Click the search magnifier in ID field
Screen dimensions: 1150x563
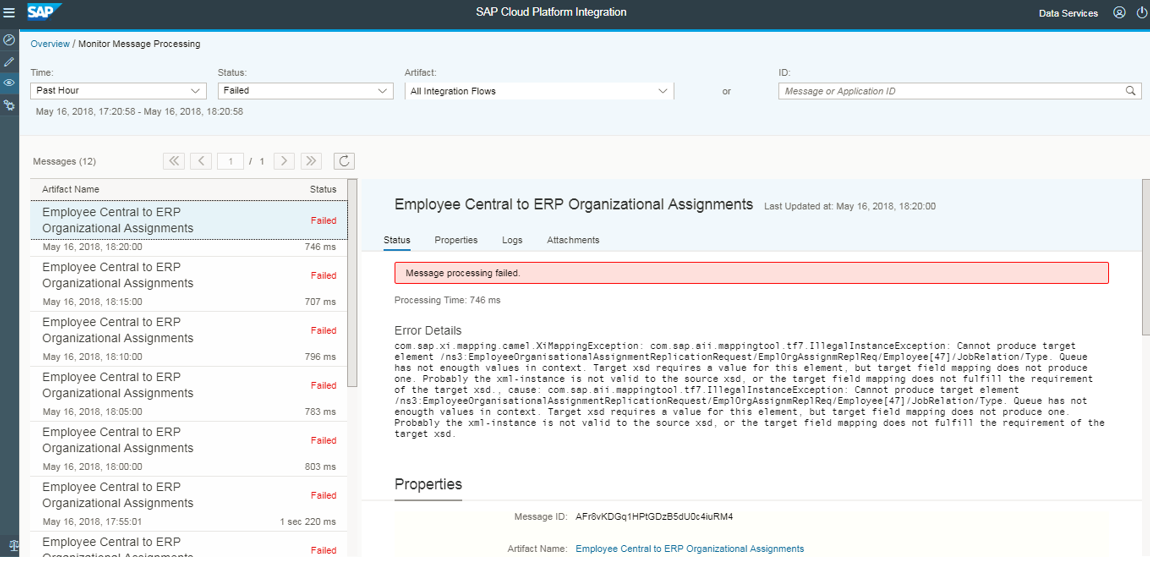pyautogui.click(x=1130, y=91)
